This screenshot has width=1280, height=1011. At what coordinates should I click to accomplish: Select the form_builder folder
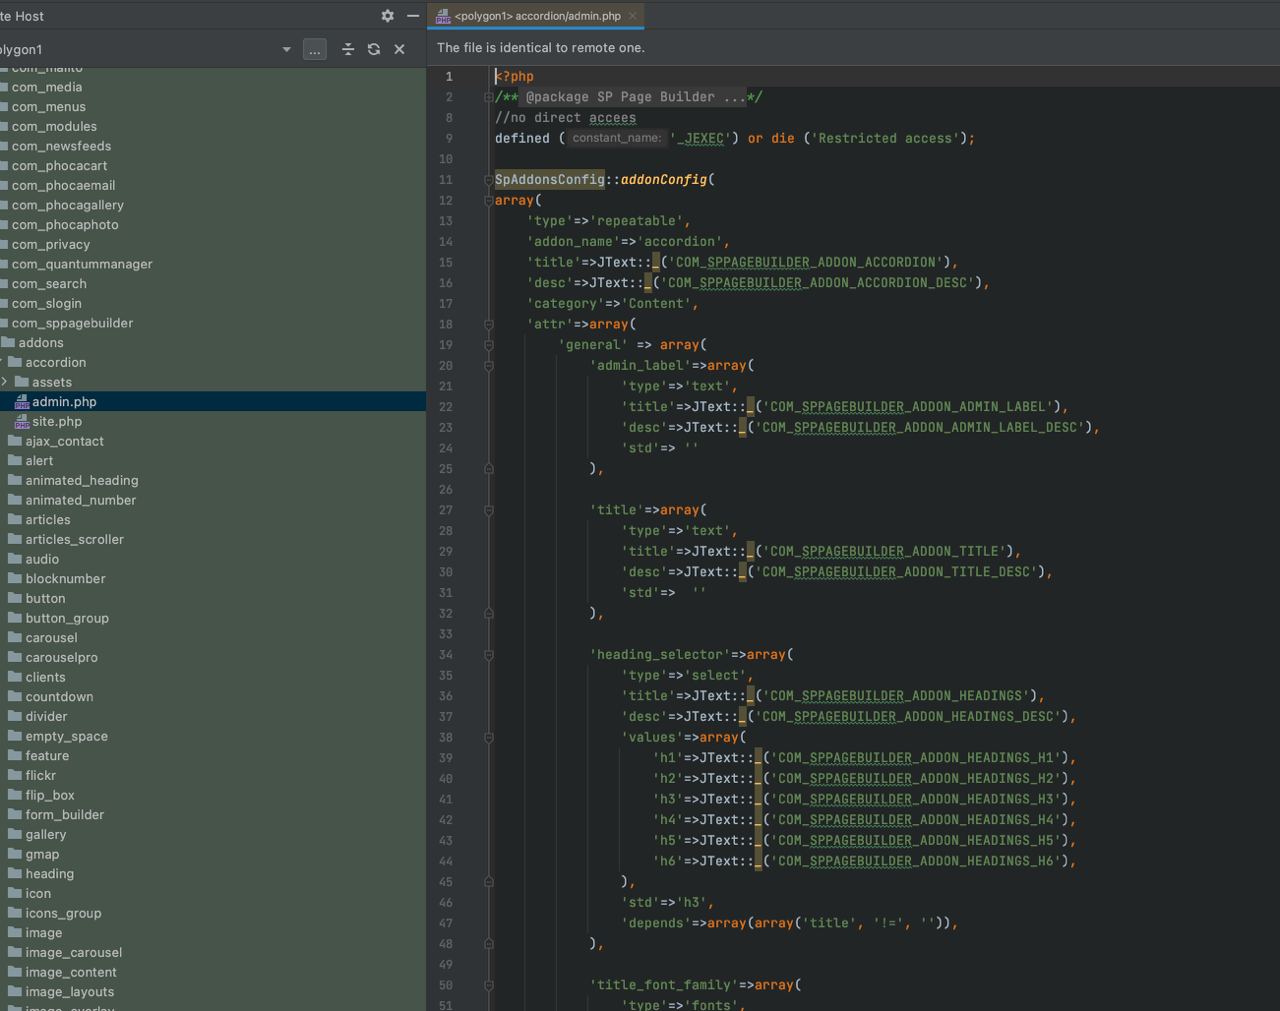(64, 815)
